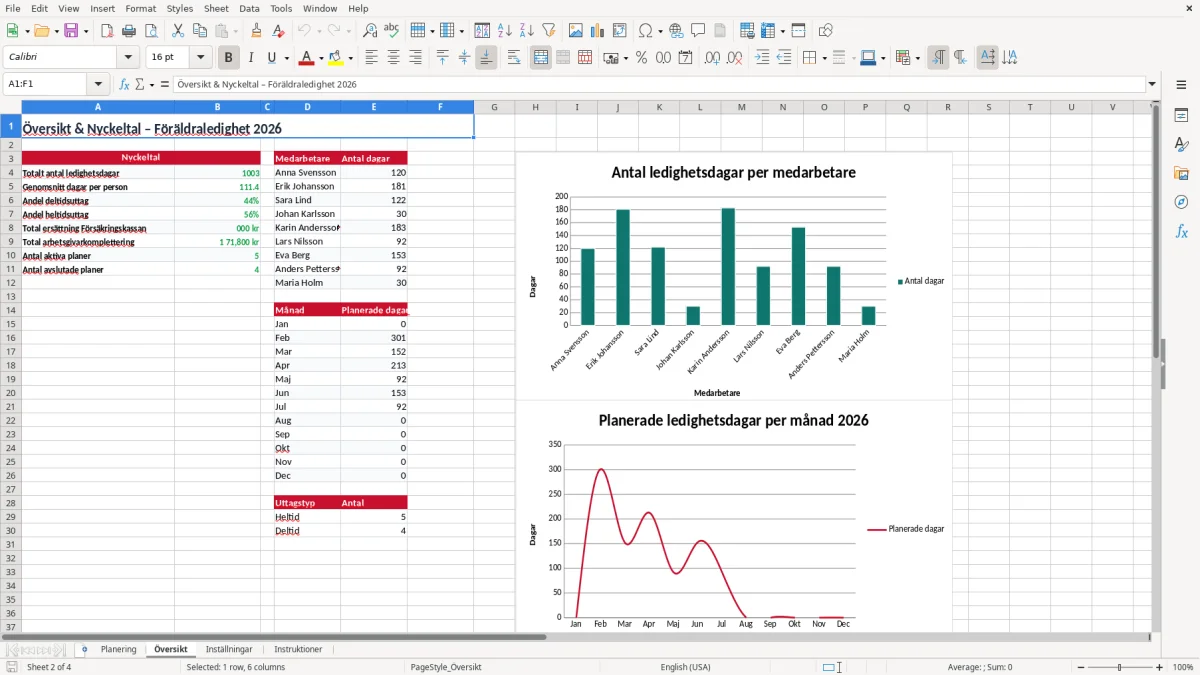
Task: Click the Export as PDF icon
Action: [x=106, y=31]
